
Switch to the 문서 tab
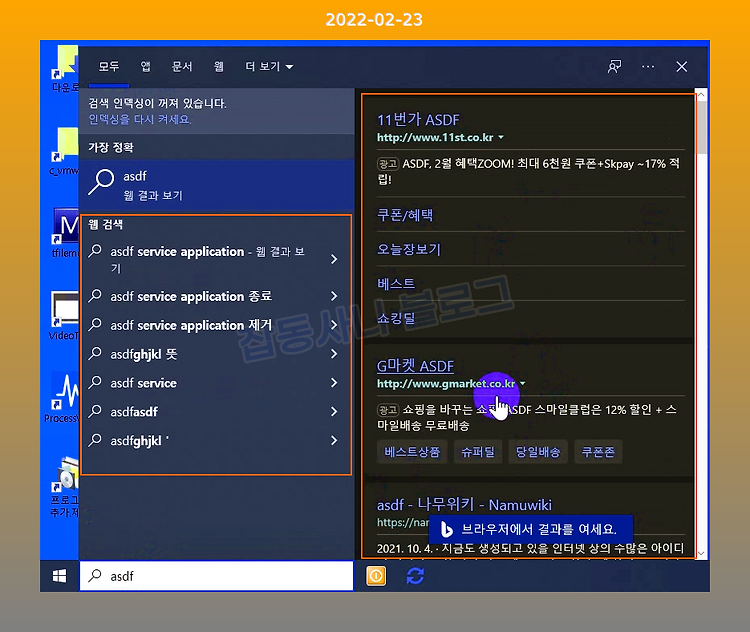pyautogui.click(x=182, y=67)
